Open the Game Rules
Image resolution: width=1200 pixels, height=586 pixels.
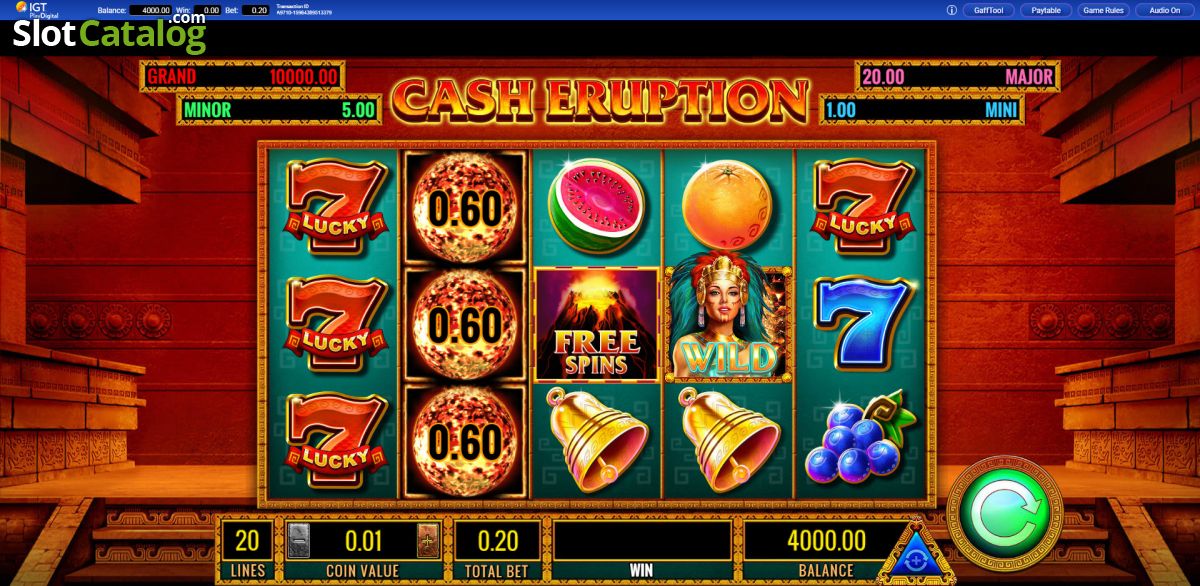tap(1104, 10)
